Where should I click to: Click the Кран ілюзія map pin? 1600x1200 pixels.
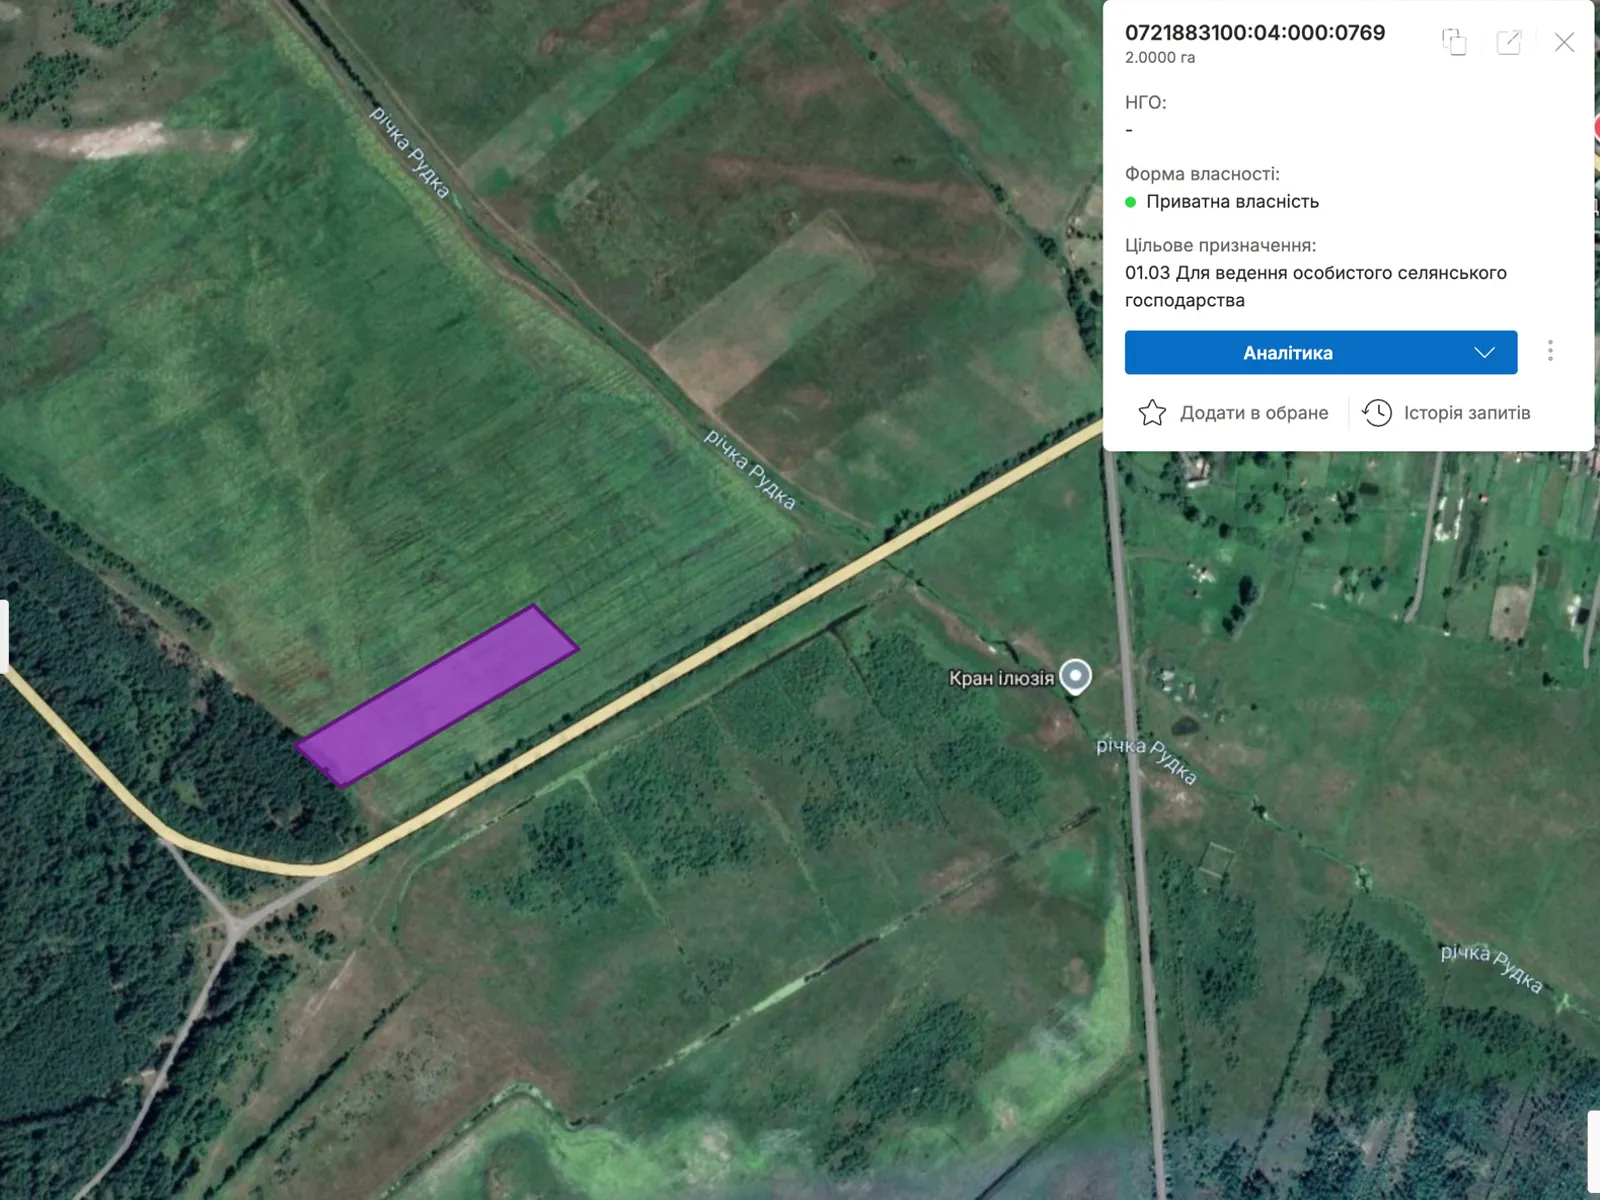1075,675
